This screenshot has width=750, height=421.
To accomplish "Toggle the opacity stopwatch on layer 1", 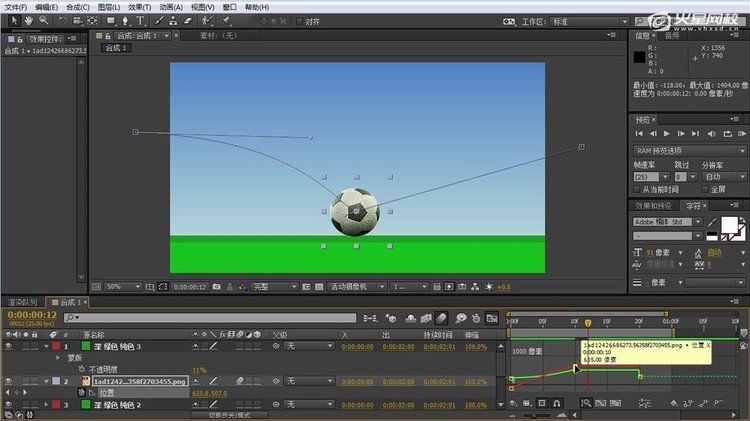I will 81,369.
